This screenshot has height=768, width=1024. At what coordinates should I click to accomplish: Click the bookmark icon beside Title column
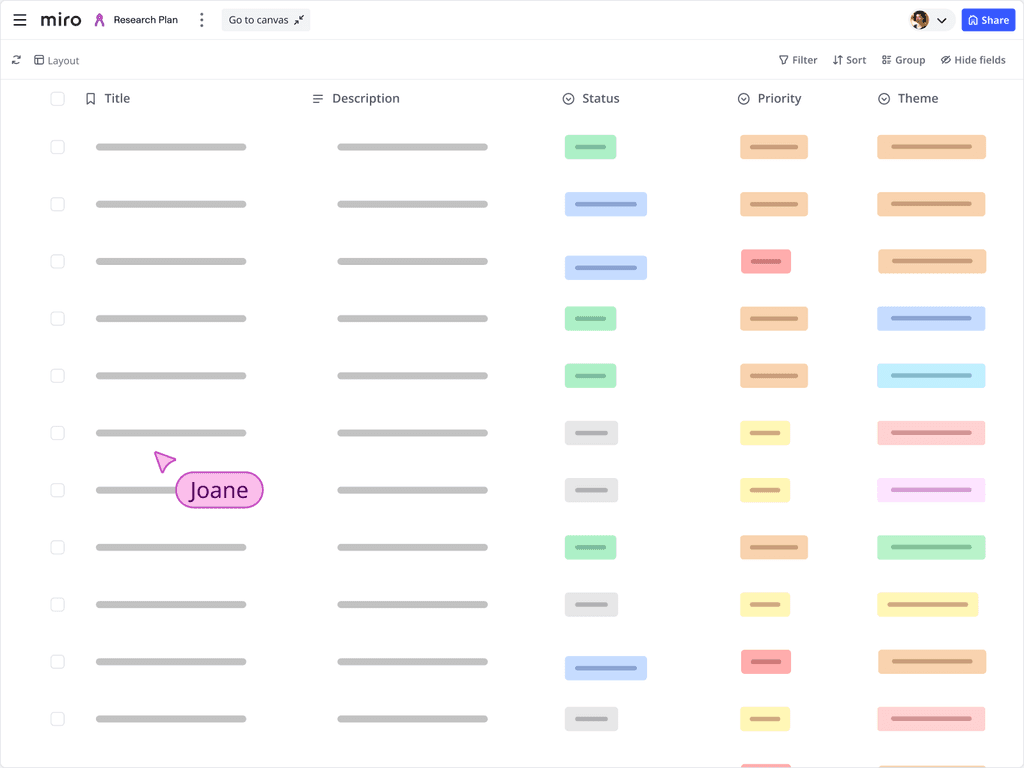[x=90, y=98]
